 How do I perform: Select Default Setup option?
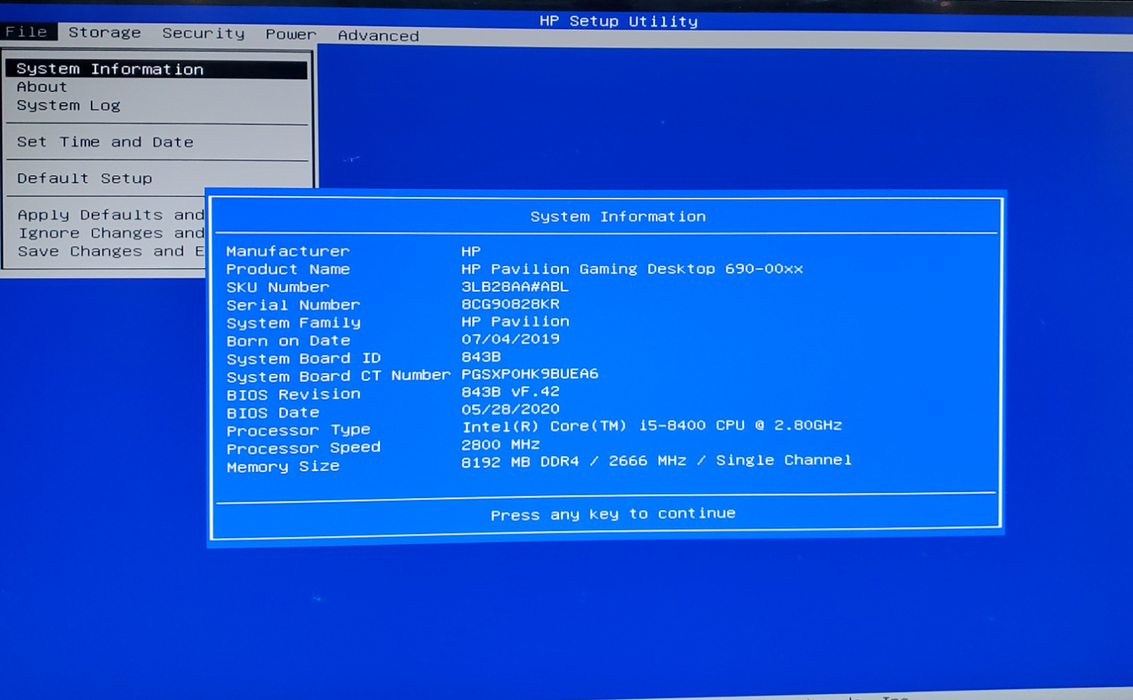point(85,178)
